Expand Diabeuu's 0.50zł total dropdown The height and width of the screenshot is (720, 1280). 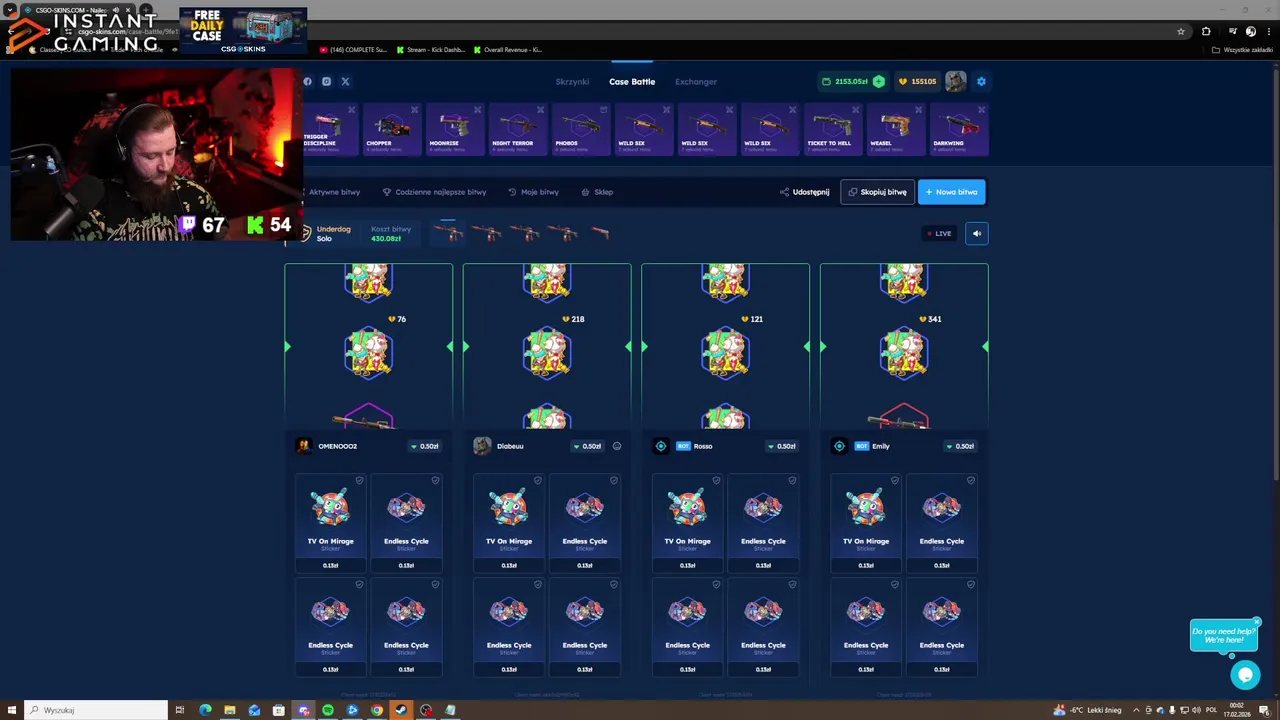[587, 446]
